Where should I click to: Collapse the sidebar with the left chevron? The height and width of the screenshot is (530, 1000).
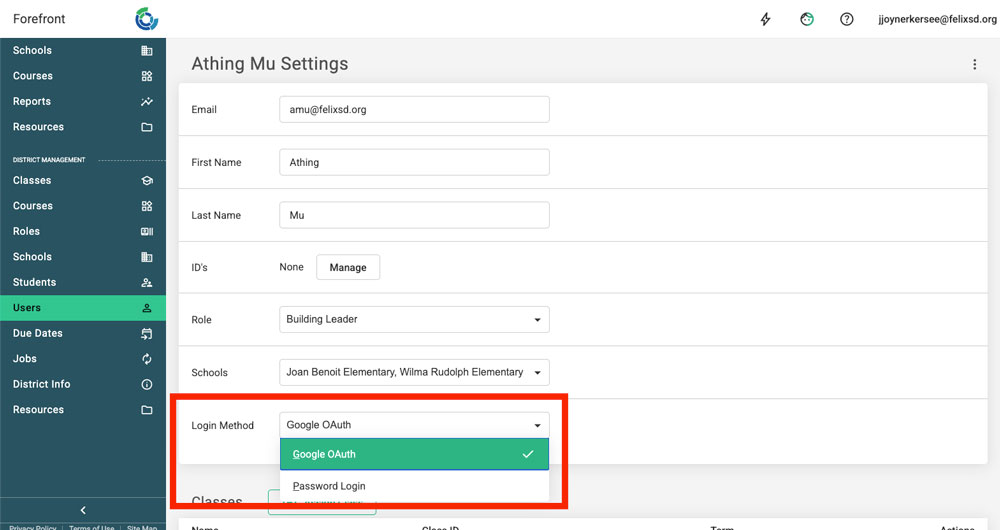(x=83, y=510)
